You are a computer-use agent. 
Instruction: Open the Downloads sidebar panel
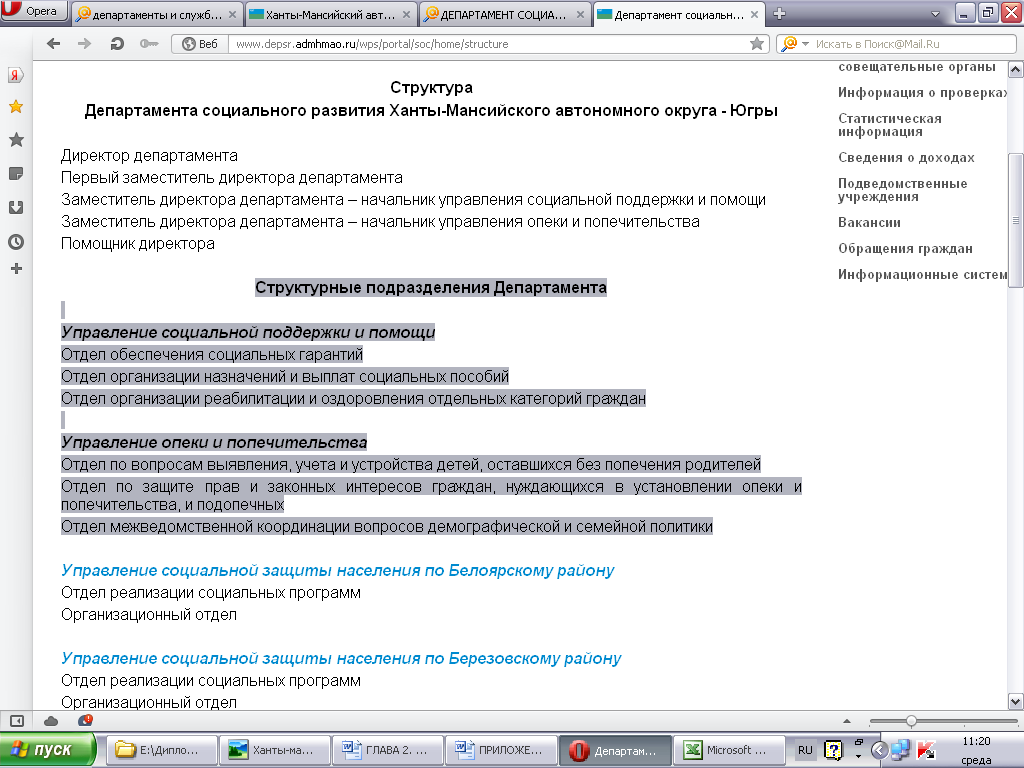click(16, 208)
